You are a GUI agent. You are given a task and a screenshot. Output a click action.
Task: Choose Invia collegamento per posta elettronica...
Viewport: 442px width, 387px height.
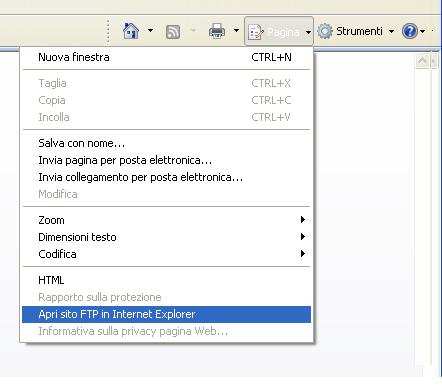coord(166,177)
